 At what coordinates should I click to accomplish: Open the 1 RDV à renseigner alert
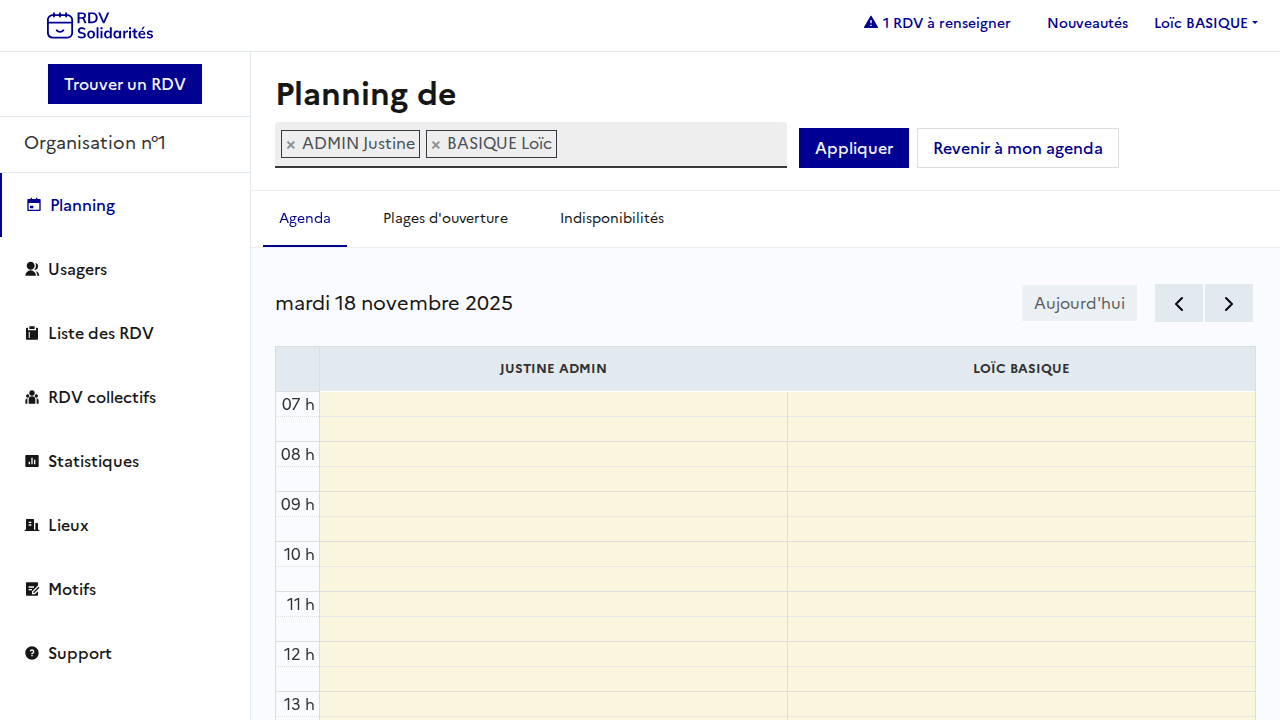click(x=937, y=23)
